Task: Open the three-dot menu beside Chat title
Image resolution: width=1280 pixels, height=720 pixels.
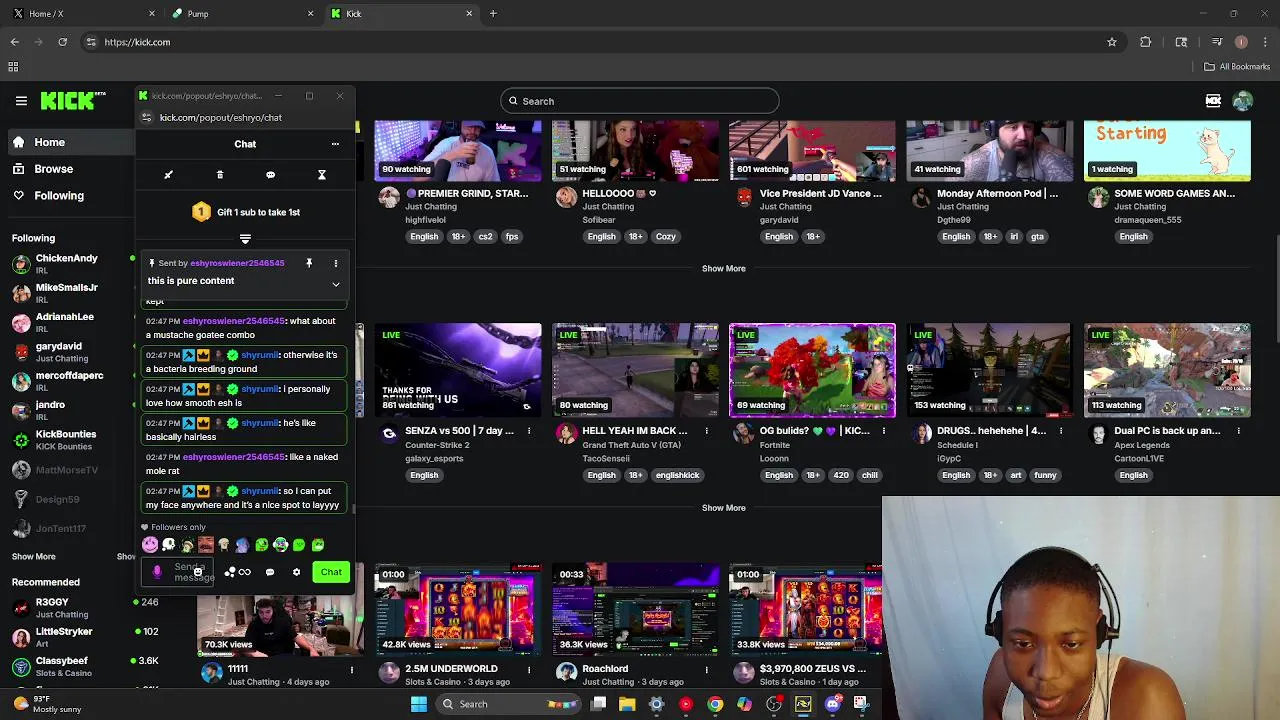Action: (335, 144)
